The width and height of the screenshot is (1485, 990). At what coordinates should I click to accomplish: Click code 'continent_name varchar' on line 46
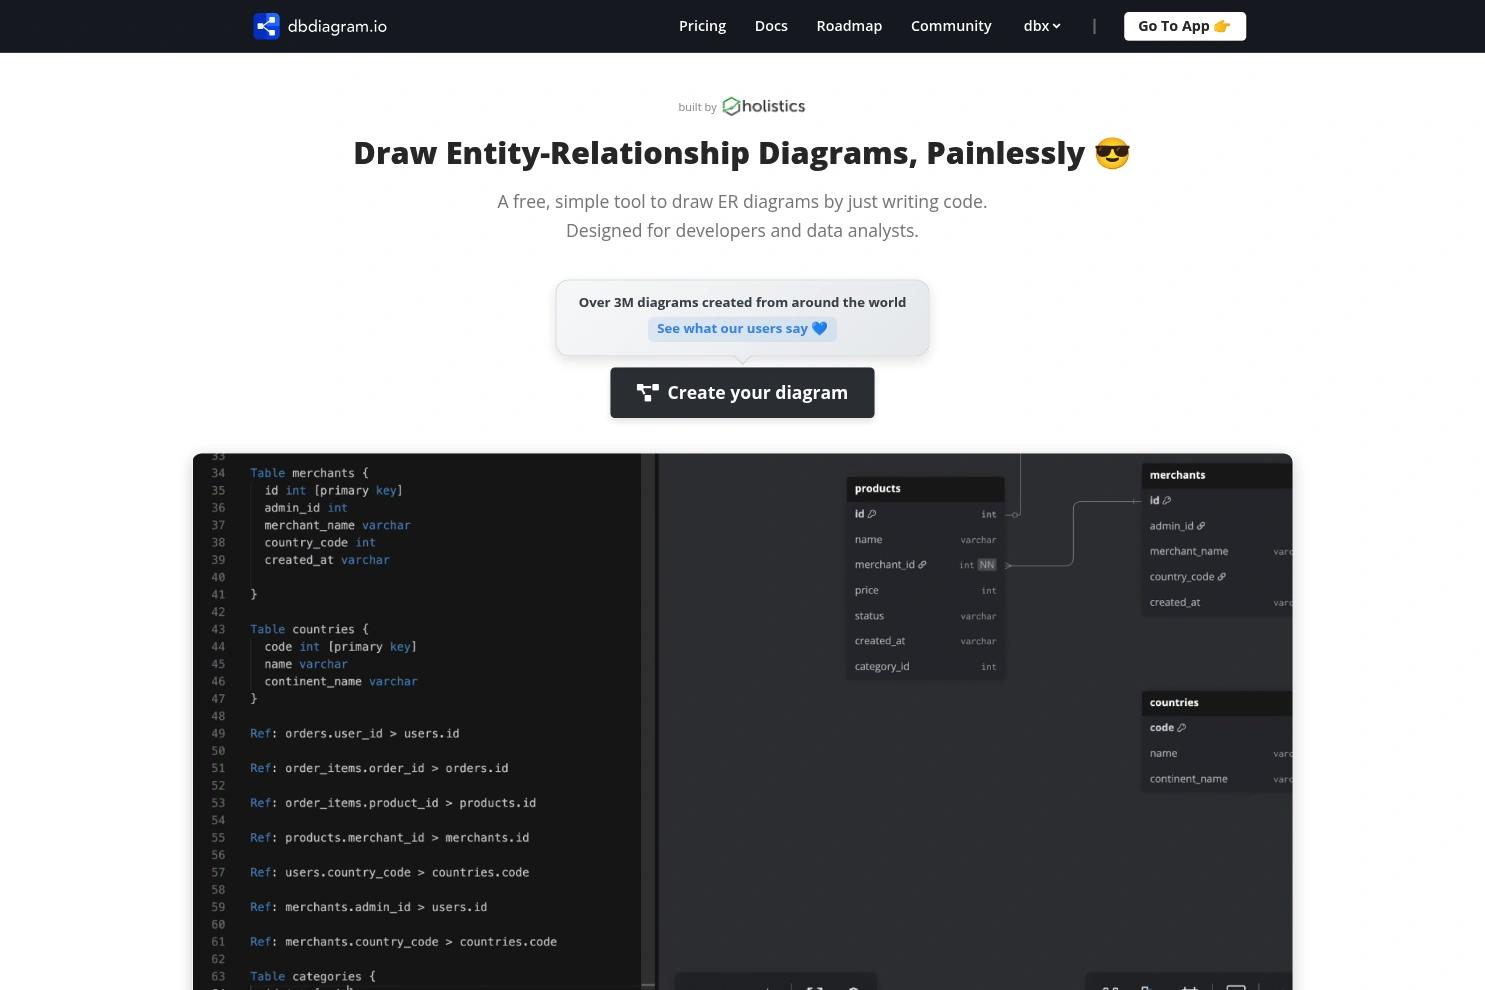[x=341, y=681]
